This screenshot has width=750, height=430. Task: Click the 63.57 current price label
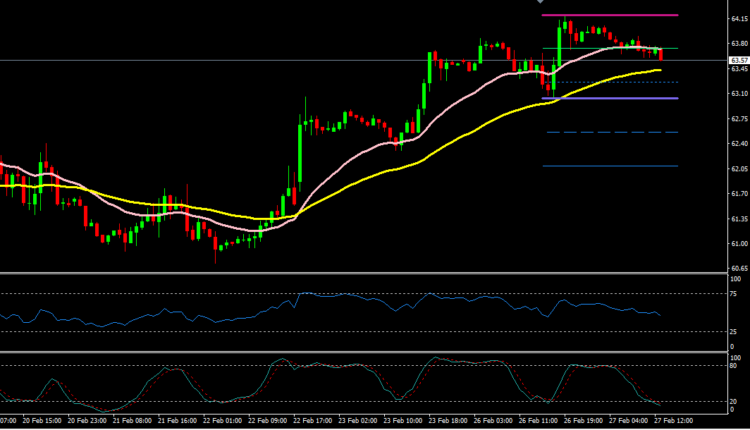coord(735,60)
